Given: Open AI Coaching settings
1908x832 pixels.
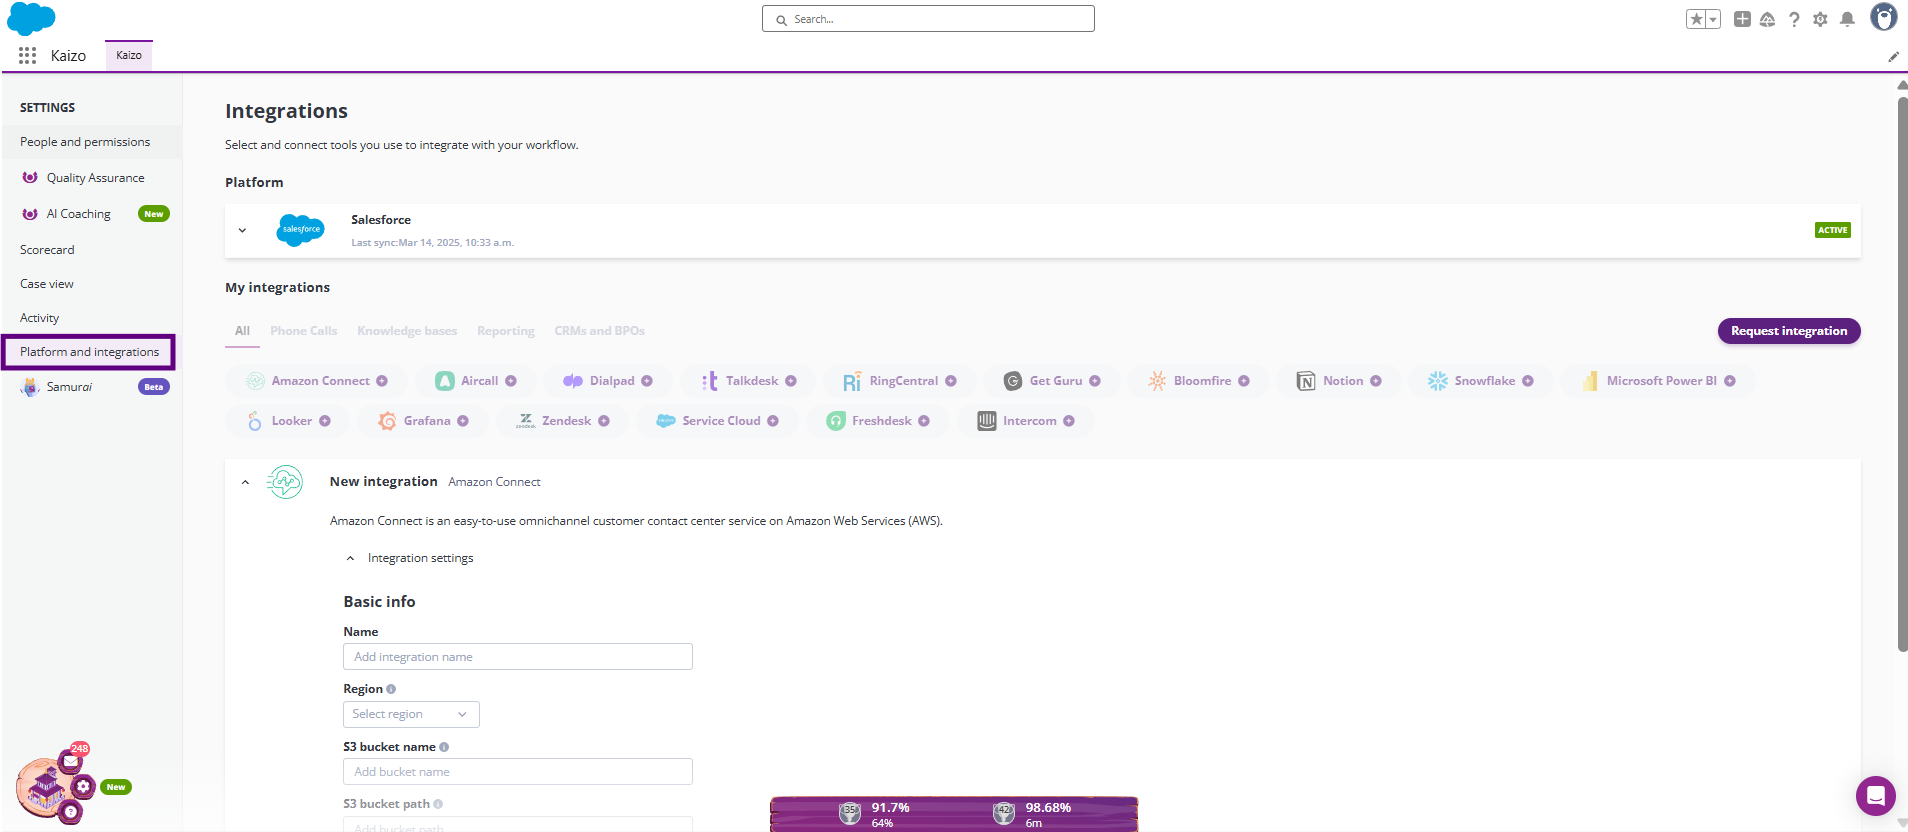Looking at the screenshot, I should [92, 214].
